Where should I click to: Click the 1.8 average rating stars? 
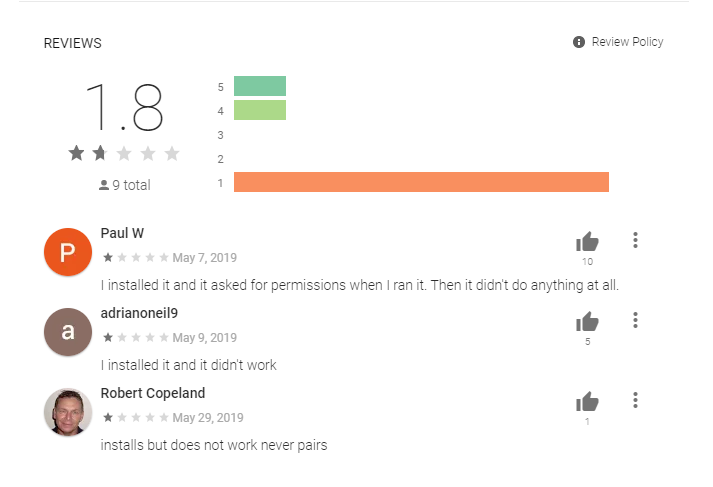click(x=124, y=153)
